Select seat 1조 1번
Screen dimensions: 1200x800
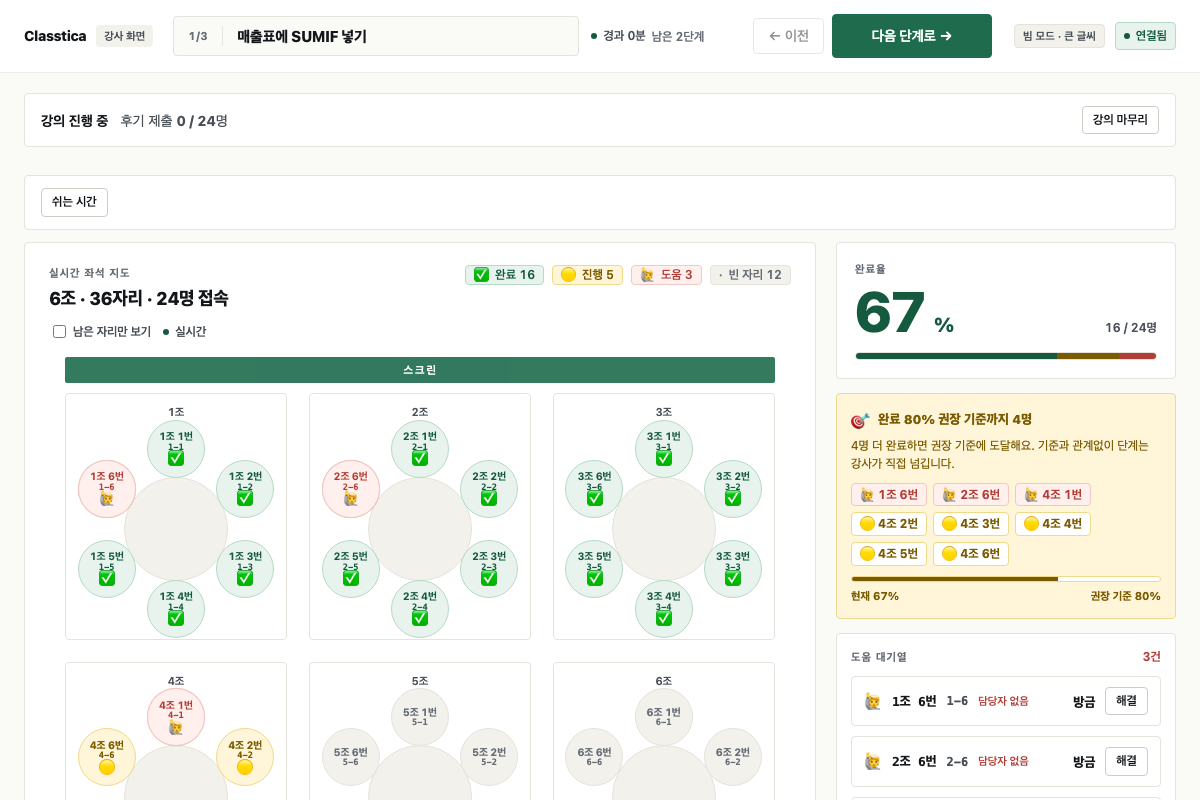click(x=176, y=449)
